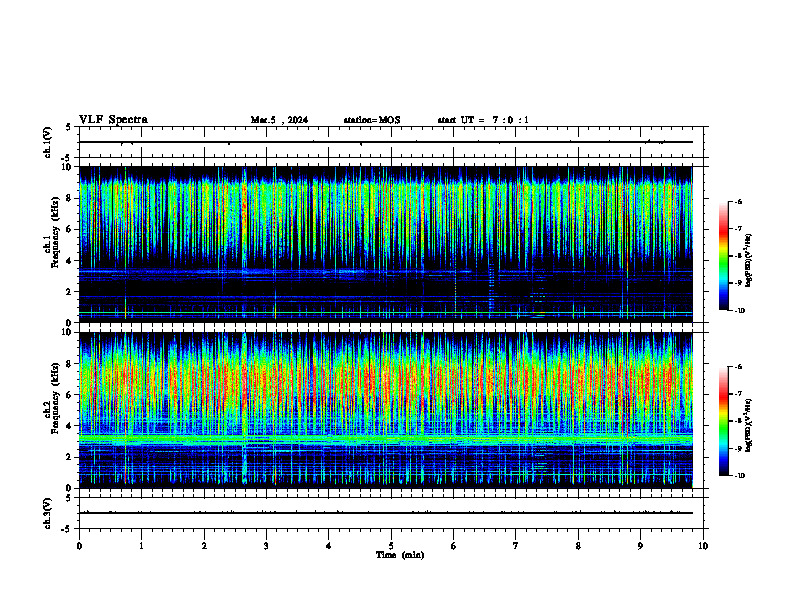Screen dimensions: 792x612
Task: Click the ch.1(V) waveform axis label
Action: coord(47,142)
